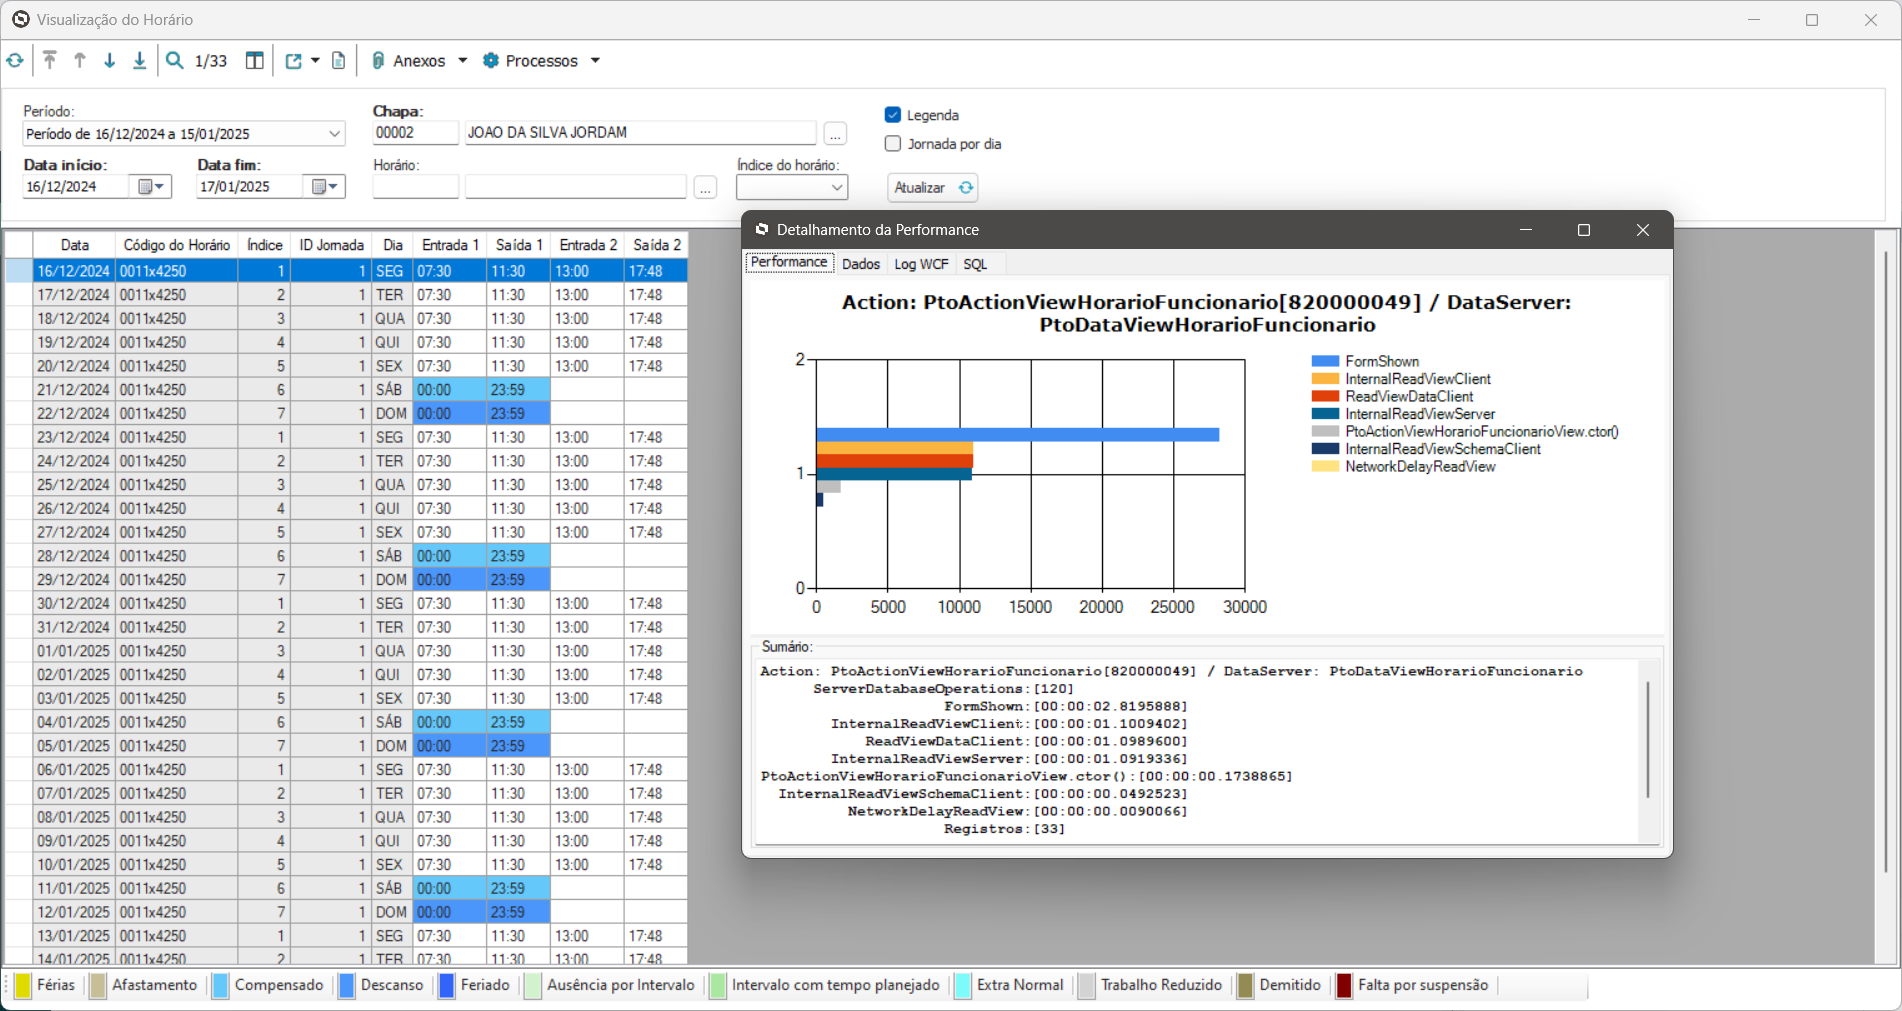
Task: Expand the Índice do horário dropdown
Action: coord(837,187)
